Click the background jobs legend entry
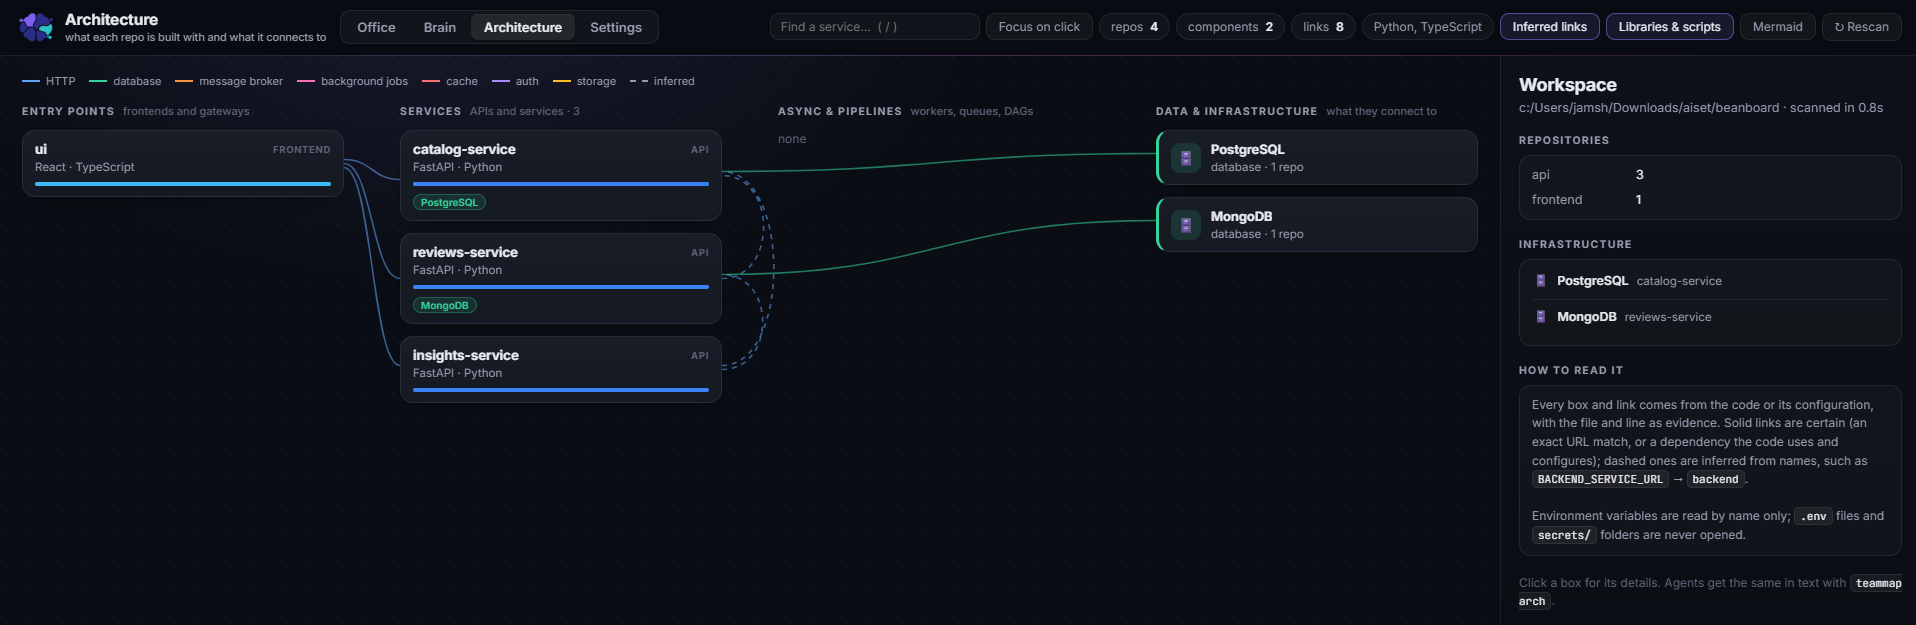The image size is (1916, 625). (353, 81)
